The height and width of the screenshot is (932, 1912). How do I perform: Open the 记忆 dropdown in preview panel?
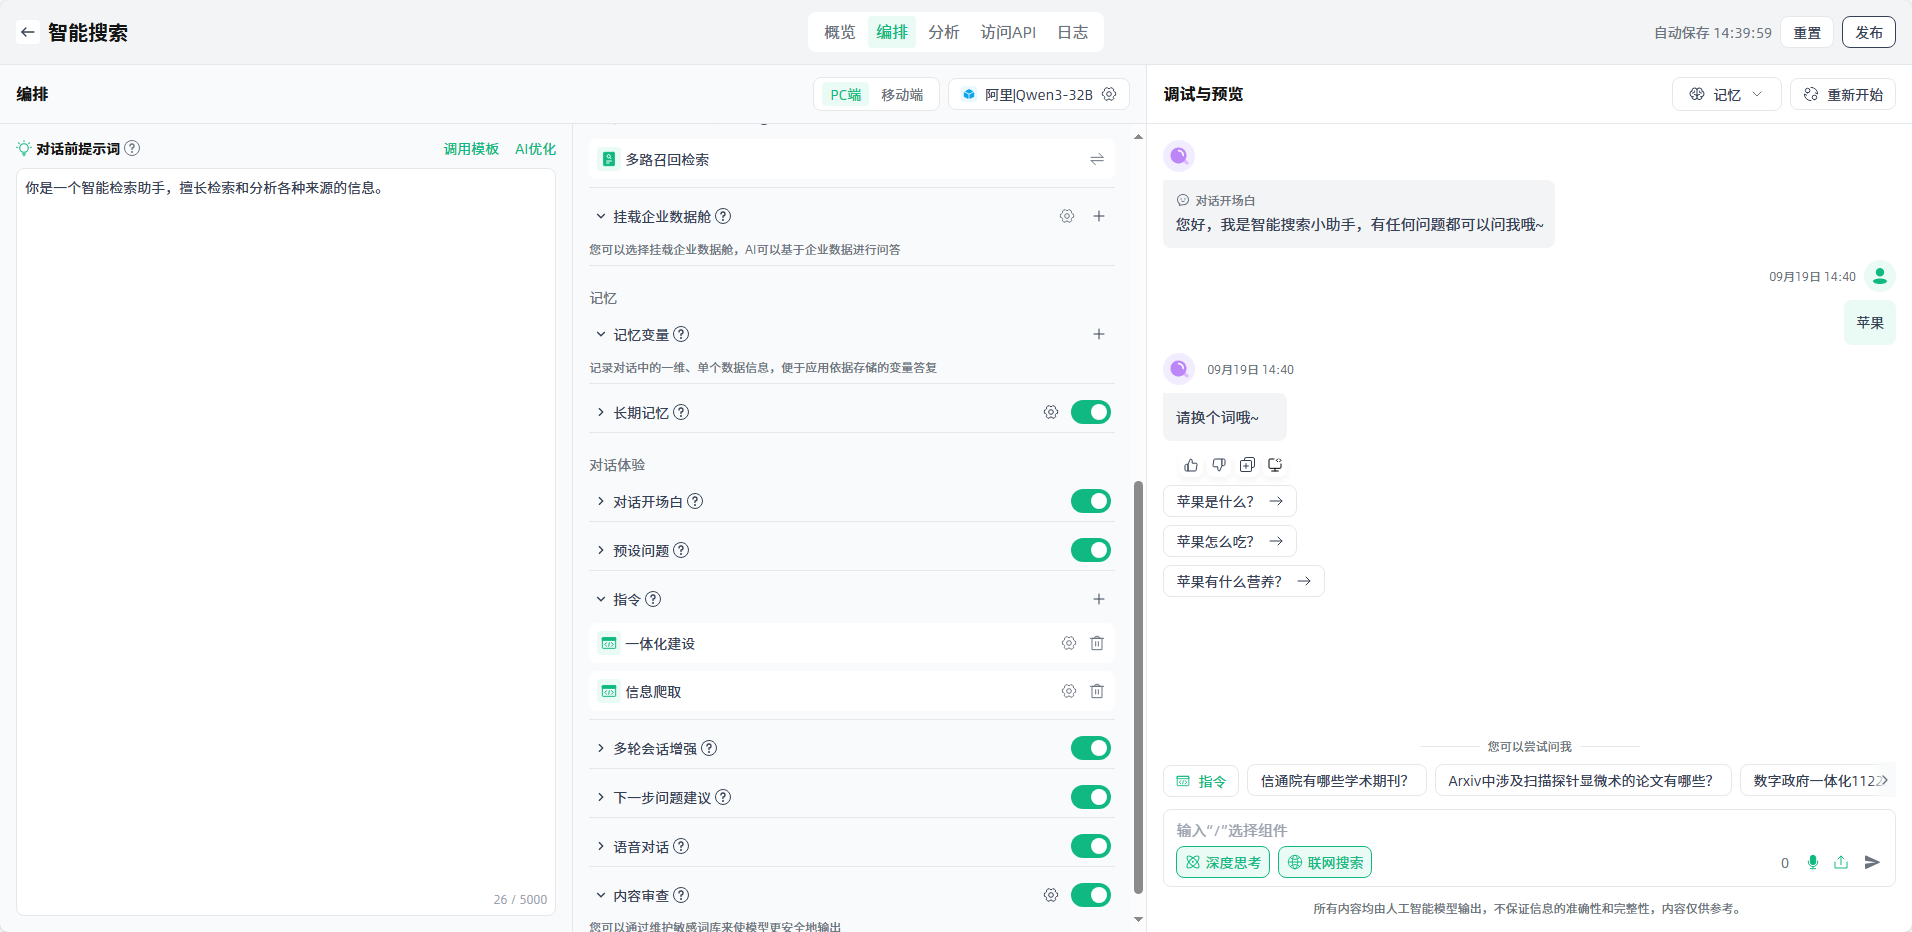1726,94
